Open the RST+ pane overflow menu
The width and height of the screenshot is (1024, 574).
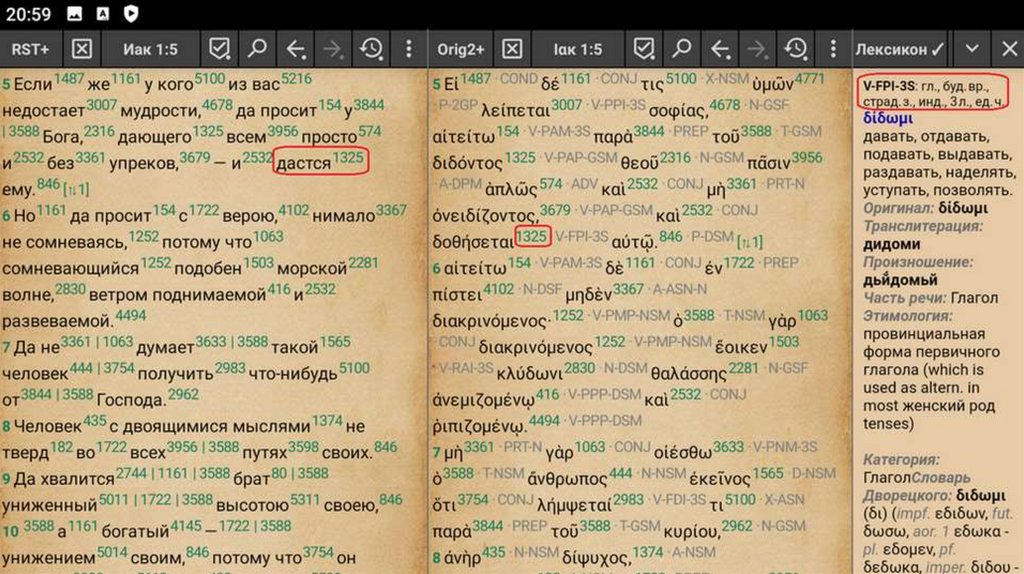click(409, 49)
